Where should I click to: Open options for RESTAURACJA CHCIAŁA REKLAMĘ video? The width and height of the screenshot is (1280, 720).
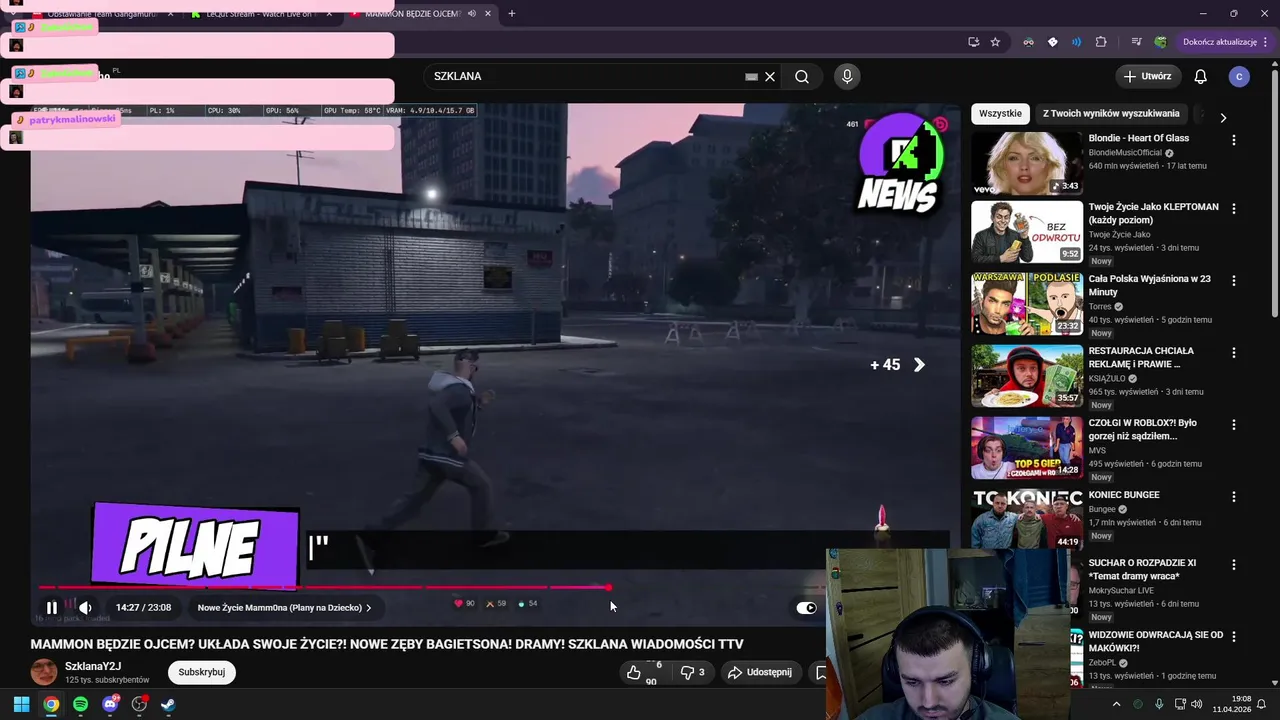click(1233, 353)
